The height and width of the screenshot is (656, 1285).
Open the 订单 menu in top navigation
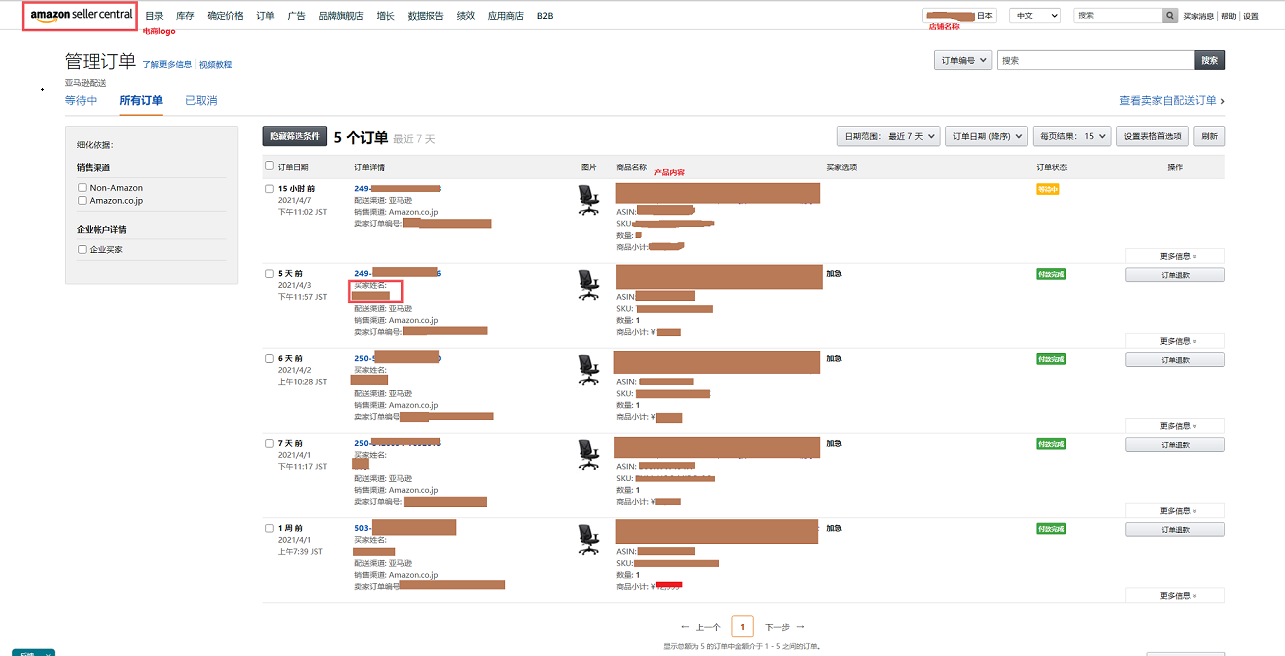click(265, 16)
